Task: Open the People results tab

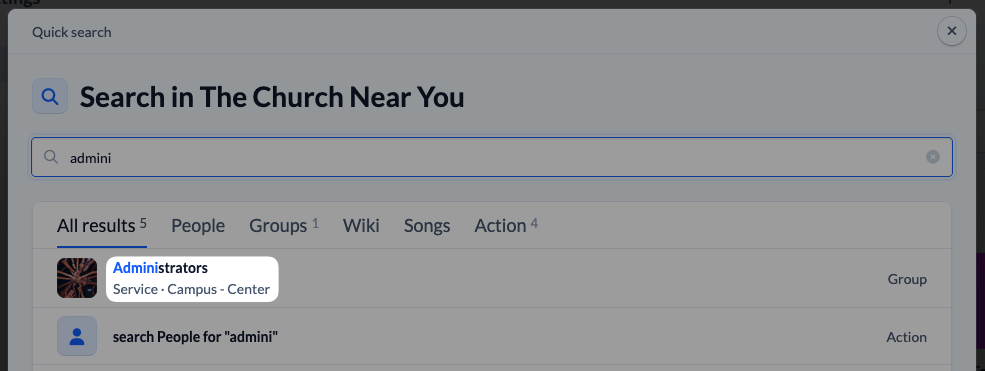Action: (x=198, y=225)
